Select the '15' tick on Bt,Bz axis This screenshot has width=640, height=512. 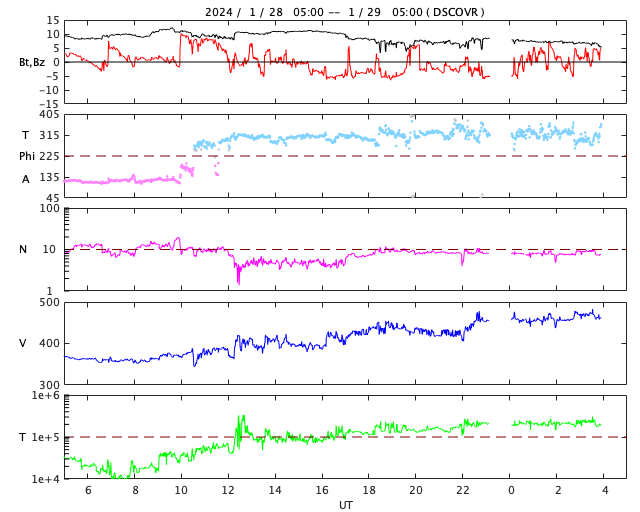(x=53, y=20)
